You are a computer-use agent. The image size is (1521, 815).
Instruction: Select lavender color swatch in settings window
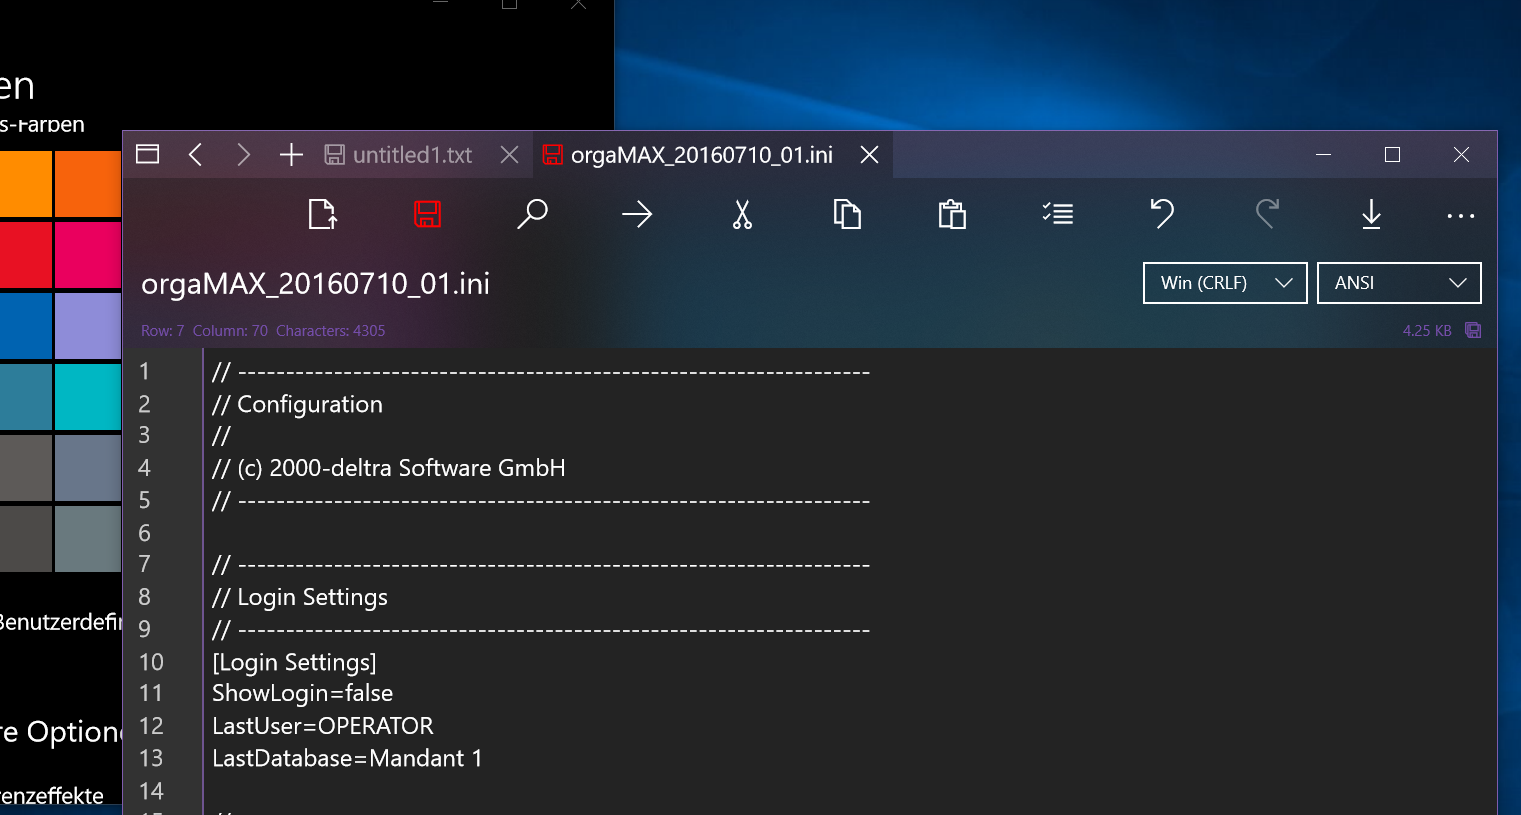[88, 326]
